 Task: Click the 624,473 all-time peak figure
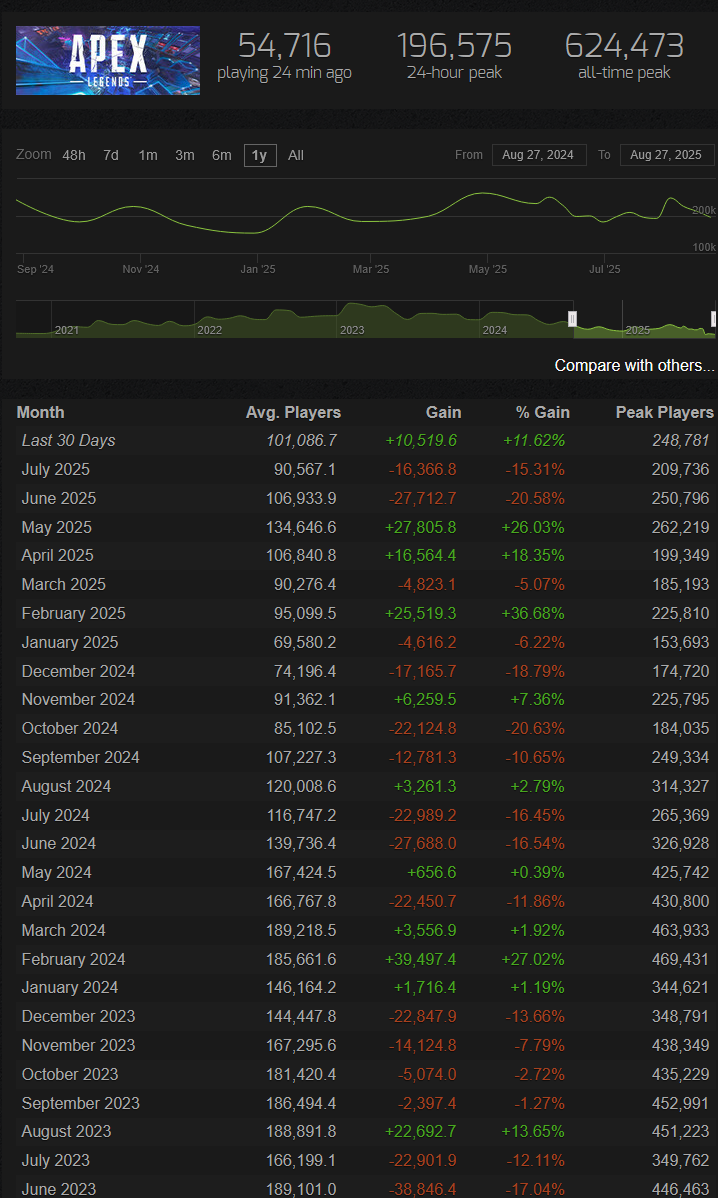[625, 46]
